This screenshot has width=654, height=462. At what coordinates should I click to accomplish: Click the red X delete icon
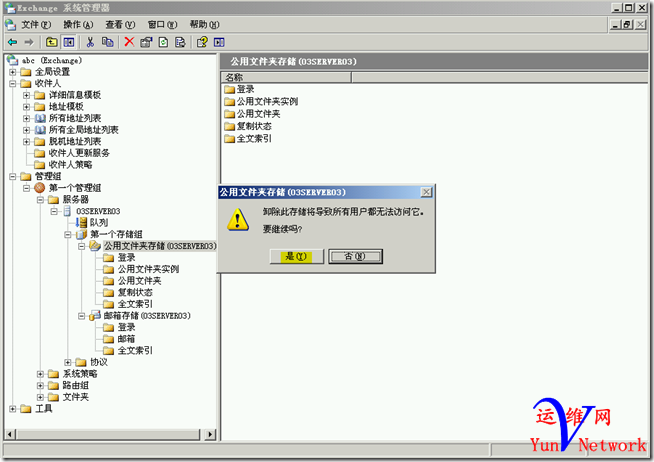tap(129, 42)
